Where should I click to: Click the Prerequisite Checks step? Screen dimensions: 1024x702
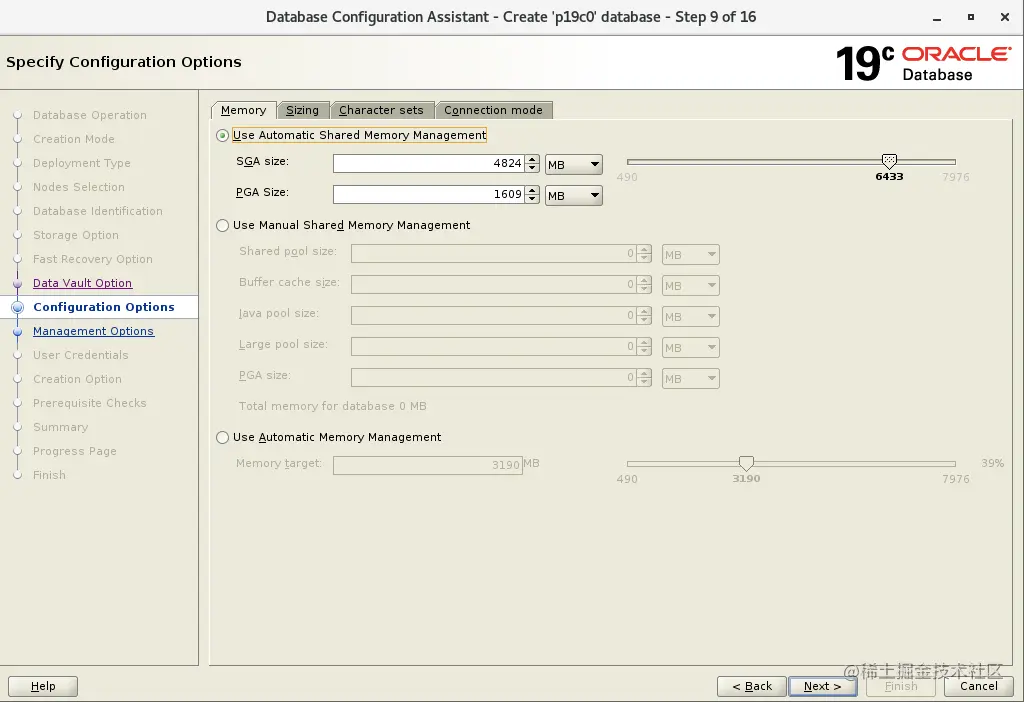[x=89, y=403]
